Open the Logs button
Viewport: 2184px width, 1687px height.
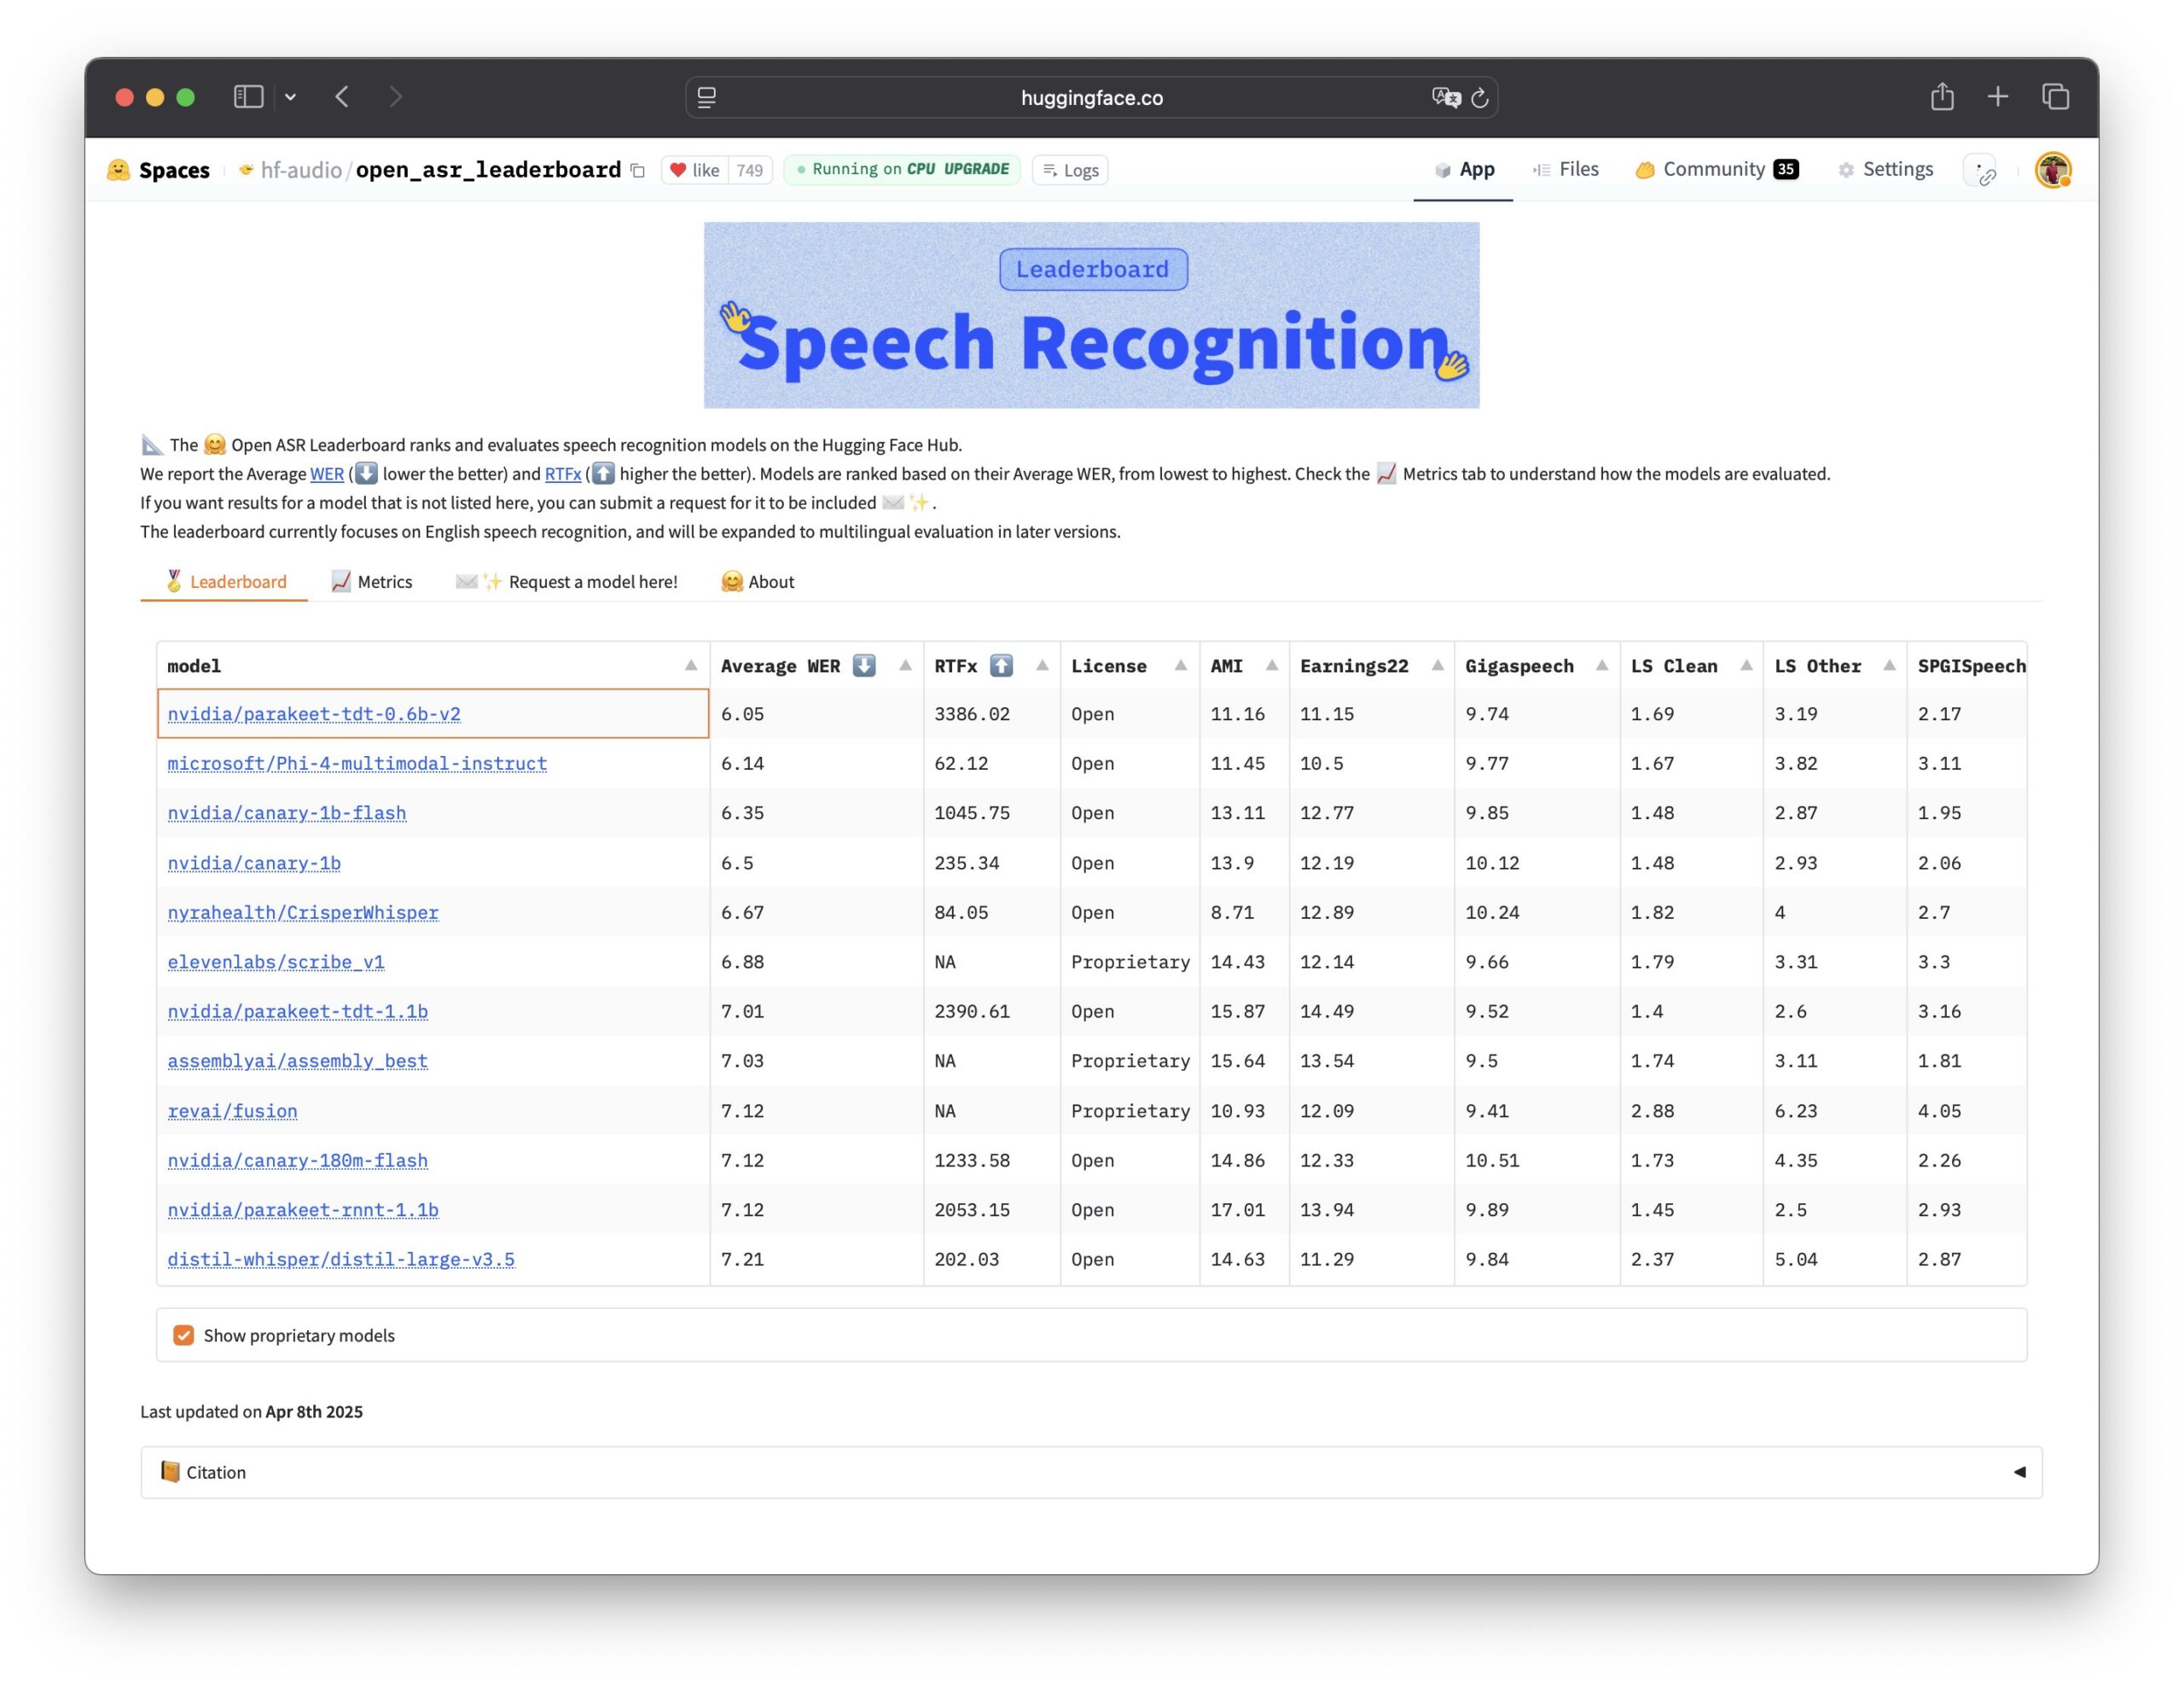1070,170
